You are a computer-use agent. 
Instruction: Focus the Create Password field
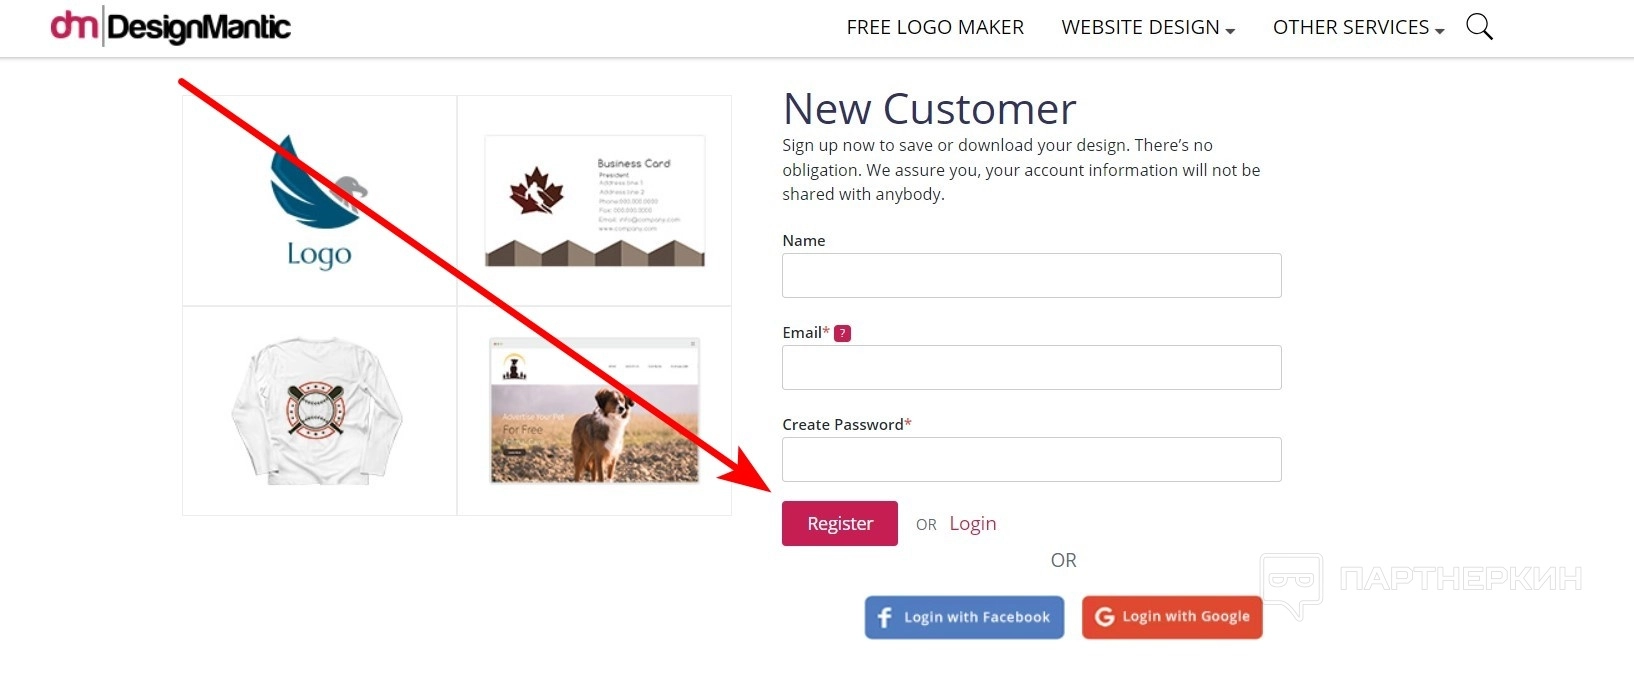(1031, 459)
